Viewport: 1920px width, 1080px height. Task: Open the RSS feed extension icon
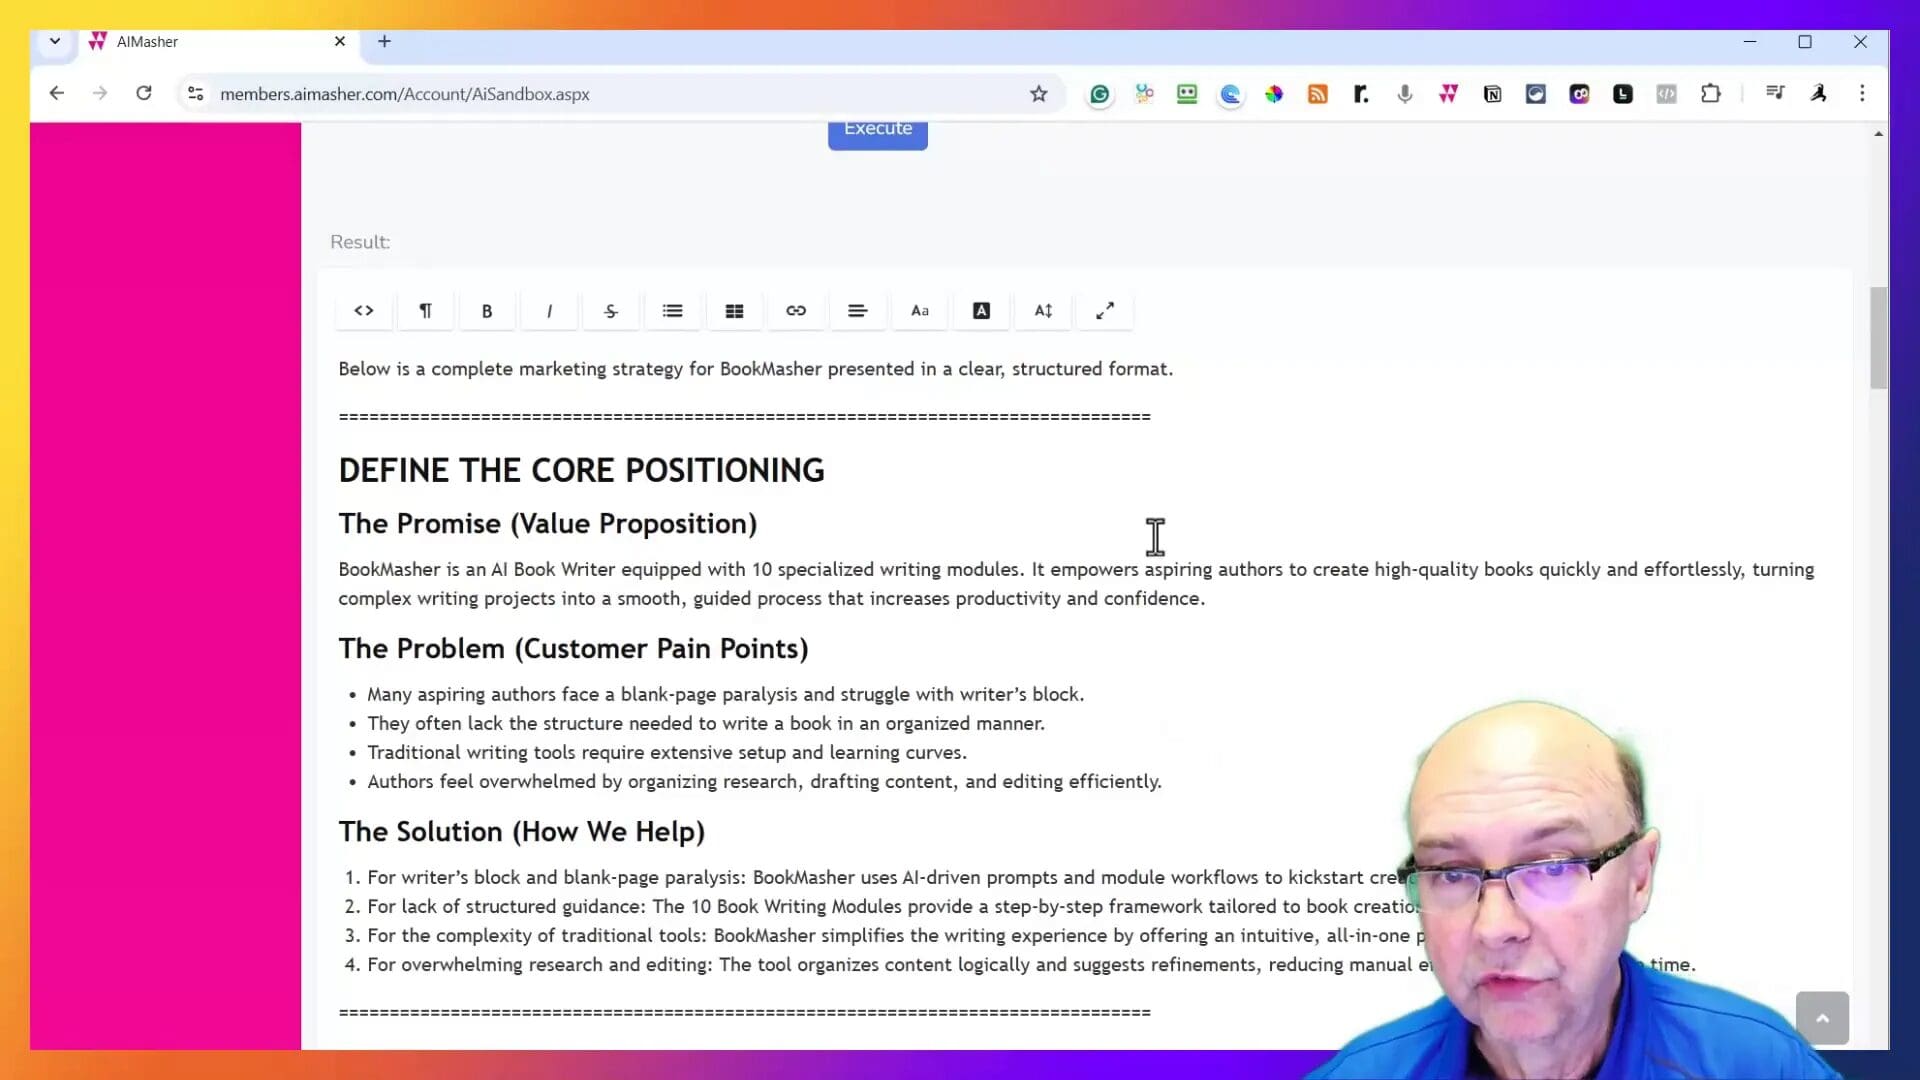click(x=1318, y=94)
